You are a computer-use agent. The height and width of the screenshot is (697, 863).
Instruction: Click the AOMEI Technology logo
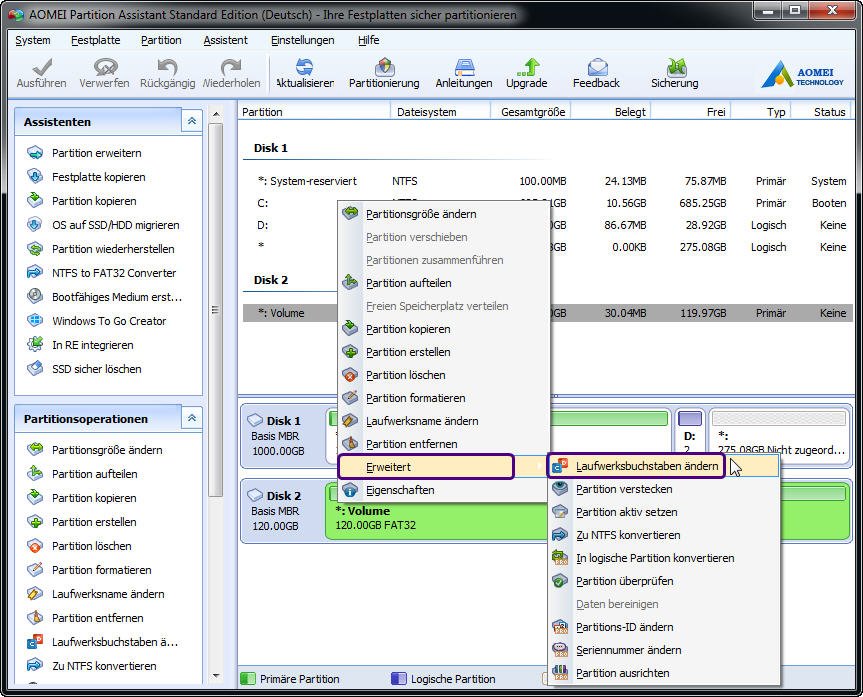coord(802,74)
